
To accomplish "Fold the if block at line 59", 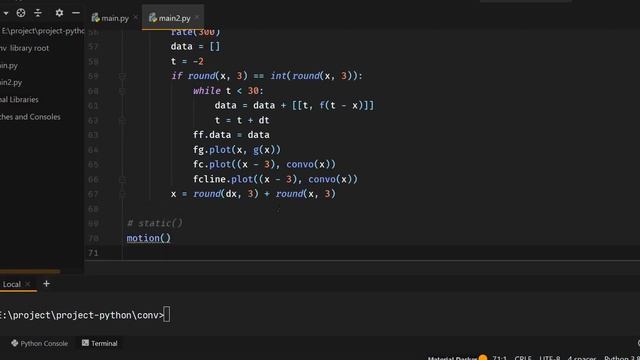I will click(122, 76).
